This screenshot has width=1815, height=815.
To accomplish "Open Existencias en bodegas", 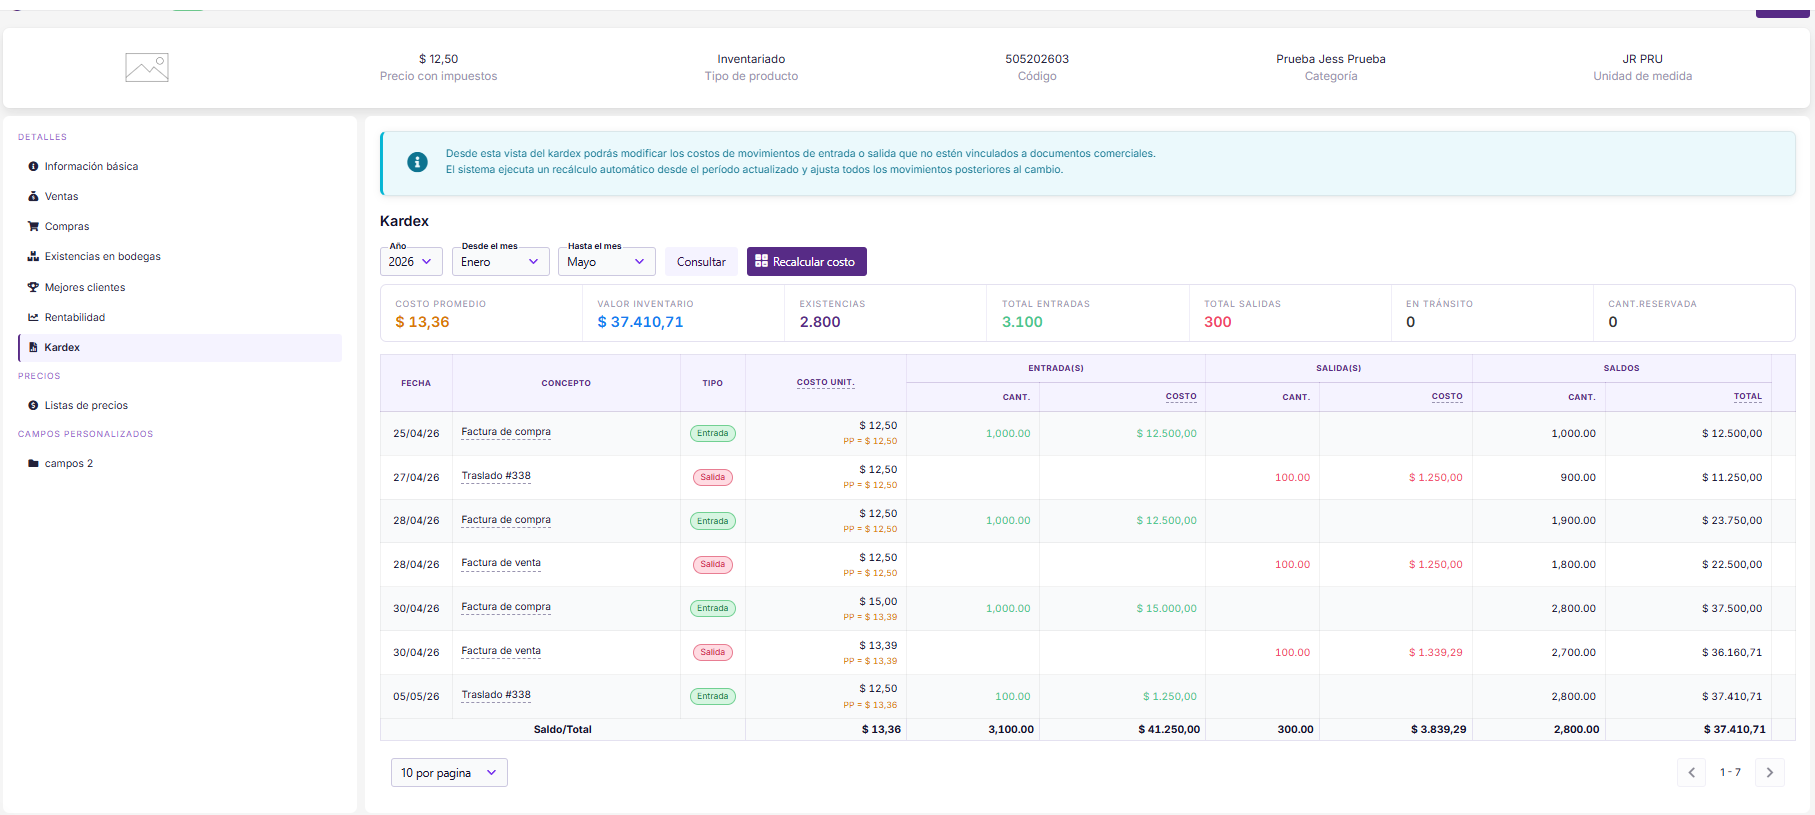I will click(x=102, y=257).
